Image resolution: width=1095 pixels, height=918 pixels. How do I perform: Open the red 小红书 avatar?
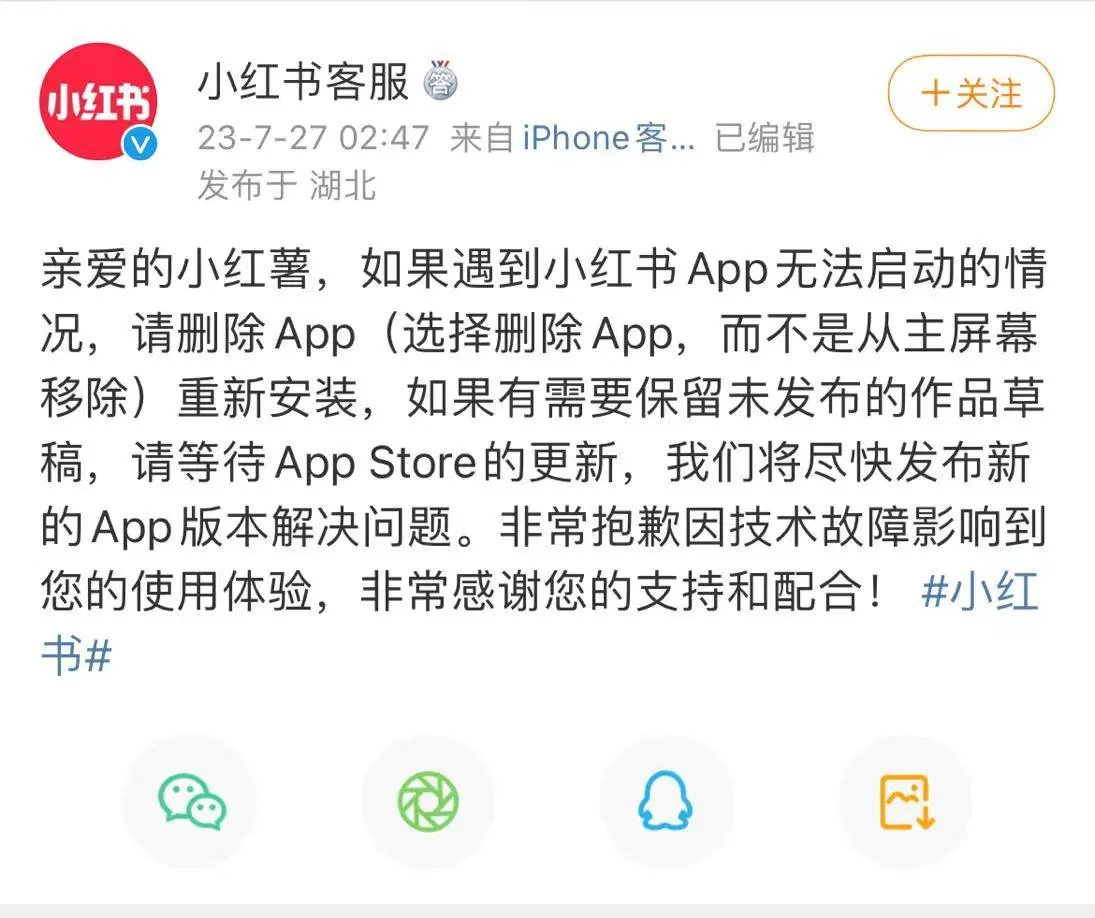[98, 101]
